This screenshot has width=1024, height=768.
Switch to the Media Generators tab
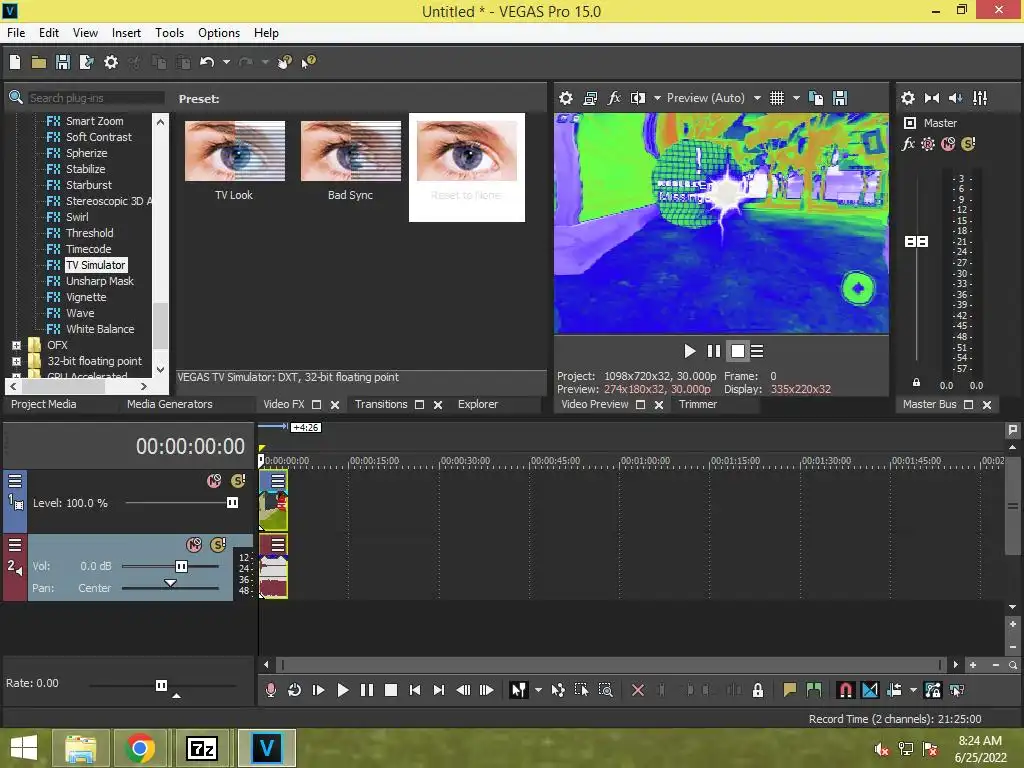170,404
